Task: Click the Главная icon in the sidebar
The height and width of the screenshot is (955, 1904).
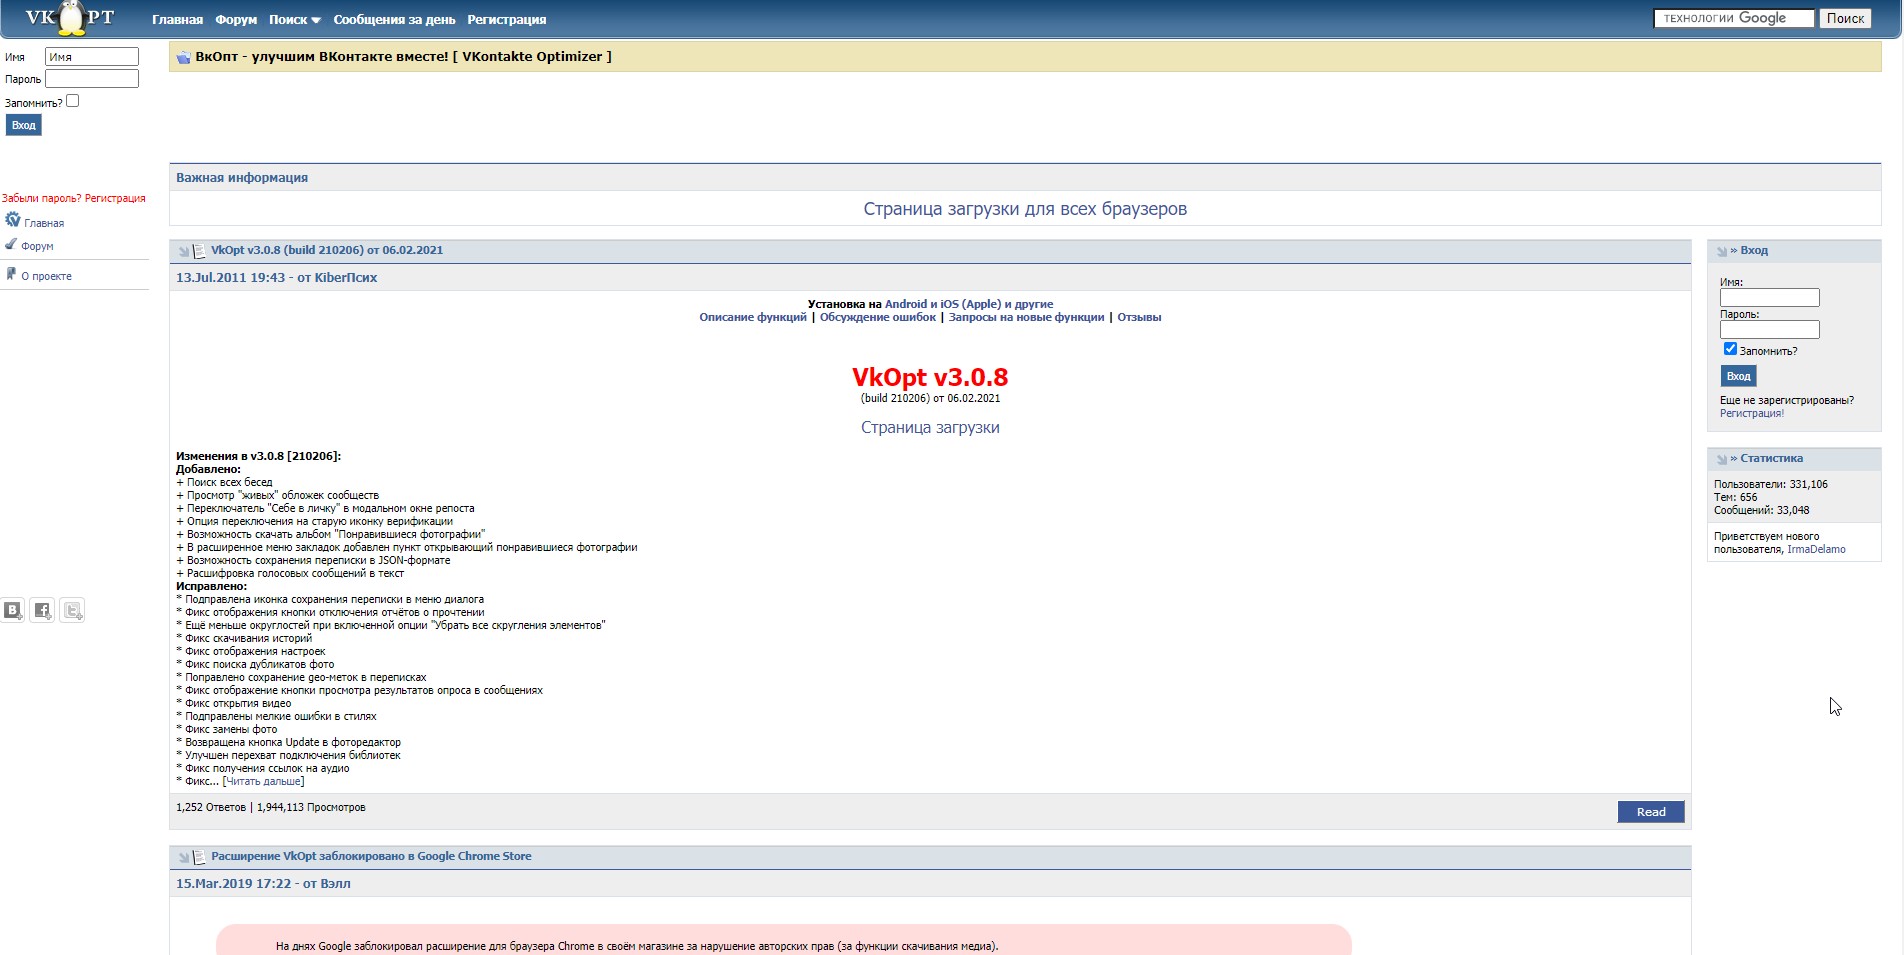Action: click(x=12, y=220)
